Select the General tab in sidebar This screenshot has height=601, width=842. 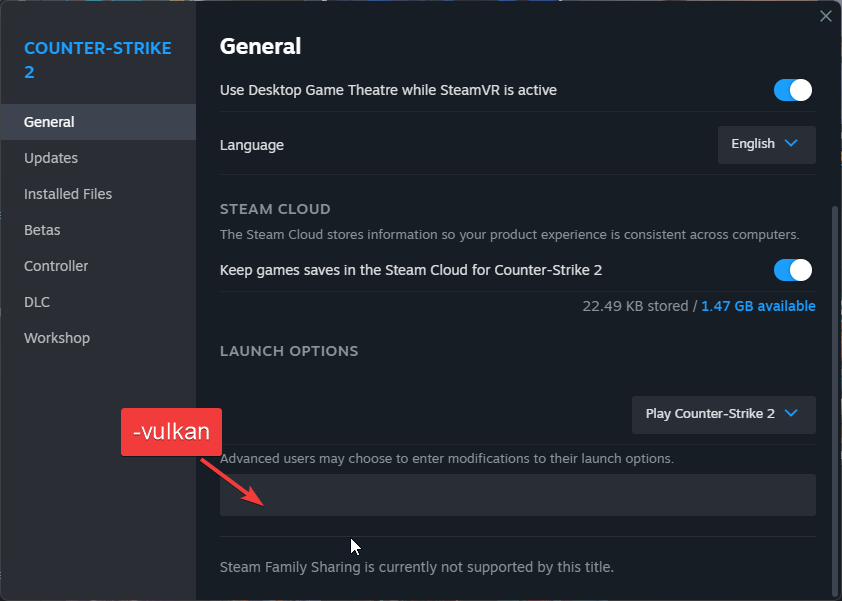click(50, 122)
